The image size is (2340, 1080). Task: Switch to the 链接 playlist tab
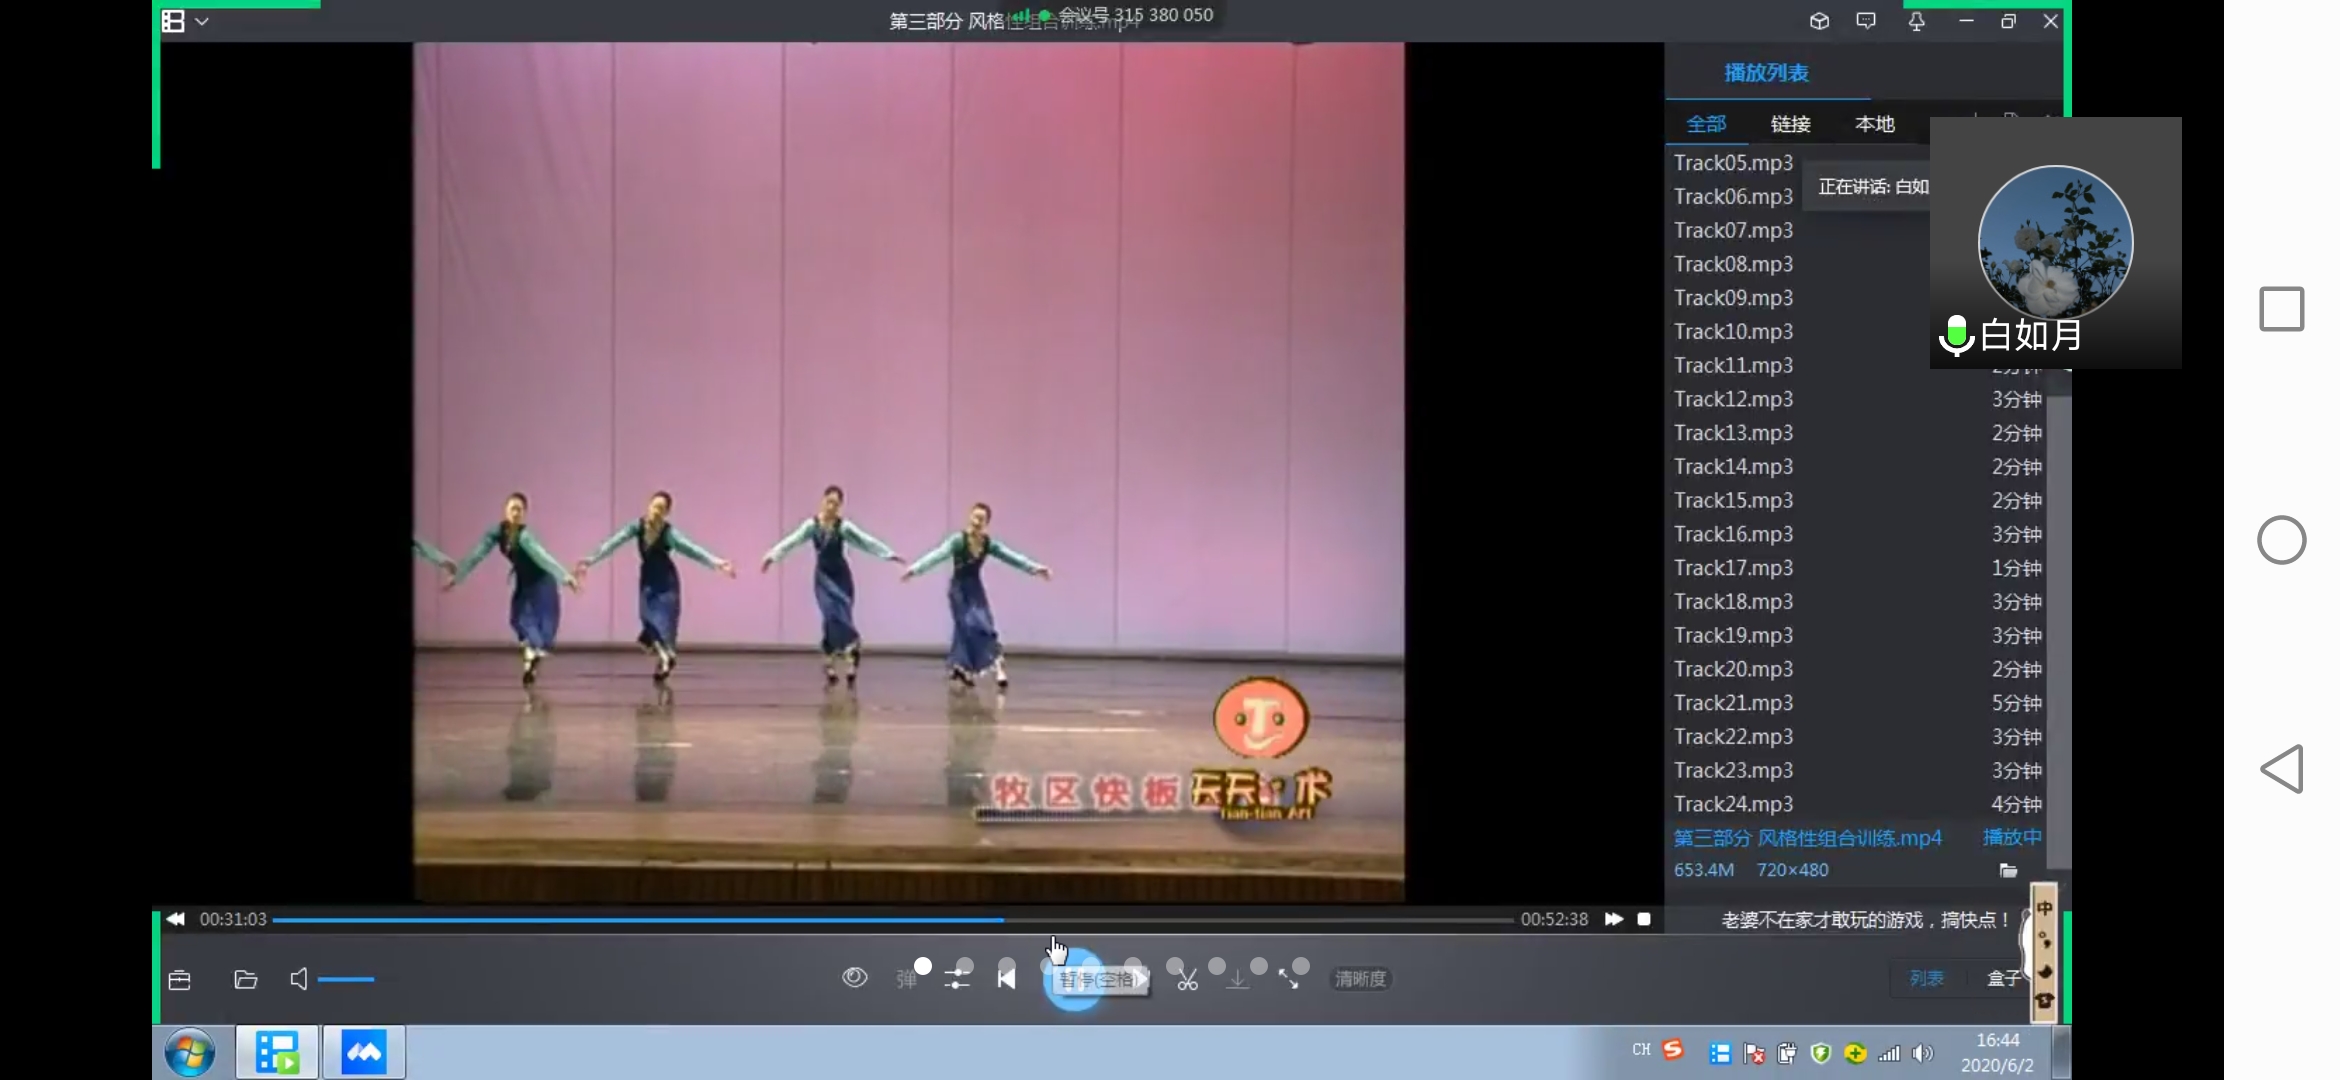pyautogui.click(x=1790, y=124)
